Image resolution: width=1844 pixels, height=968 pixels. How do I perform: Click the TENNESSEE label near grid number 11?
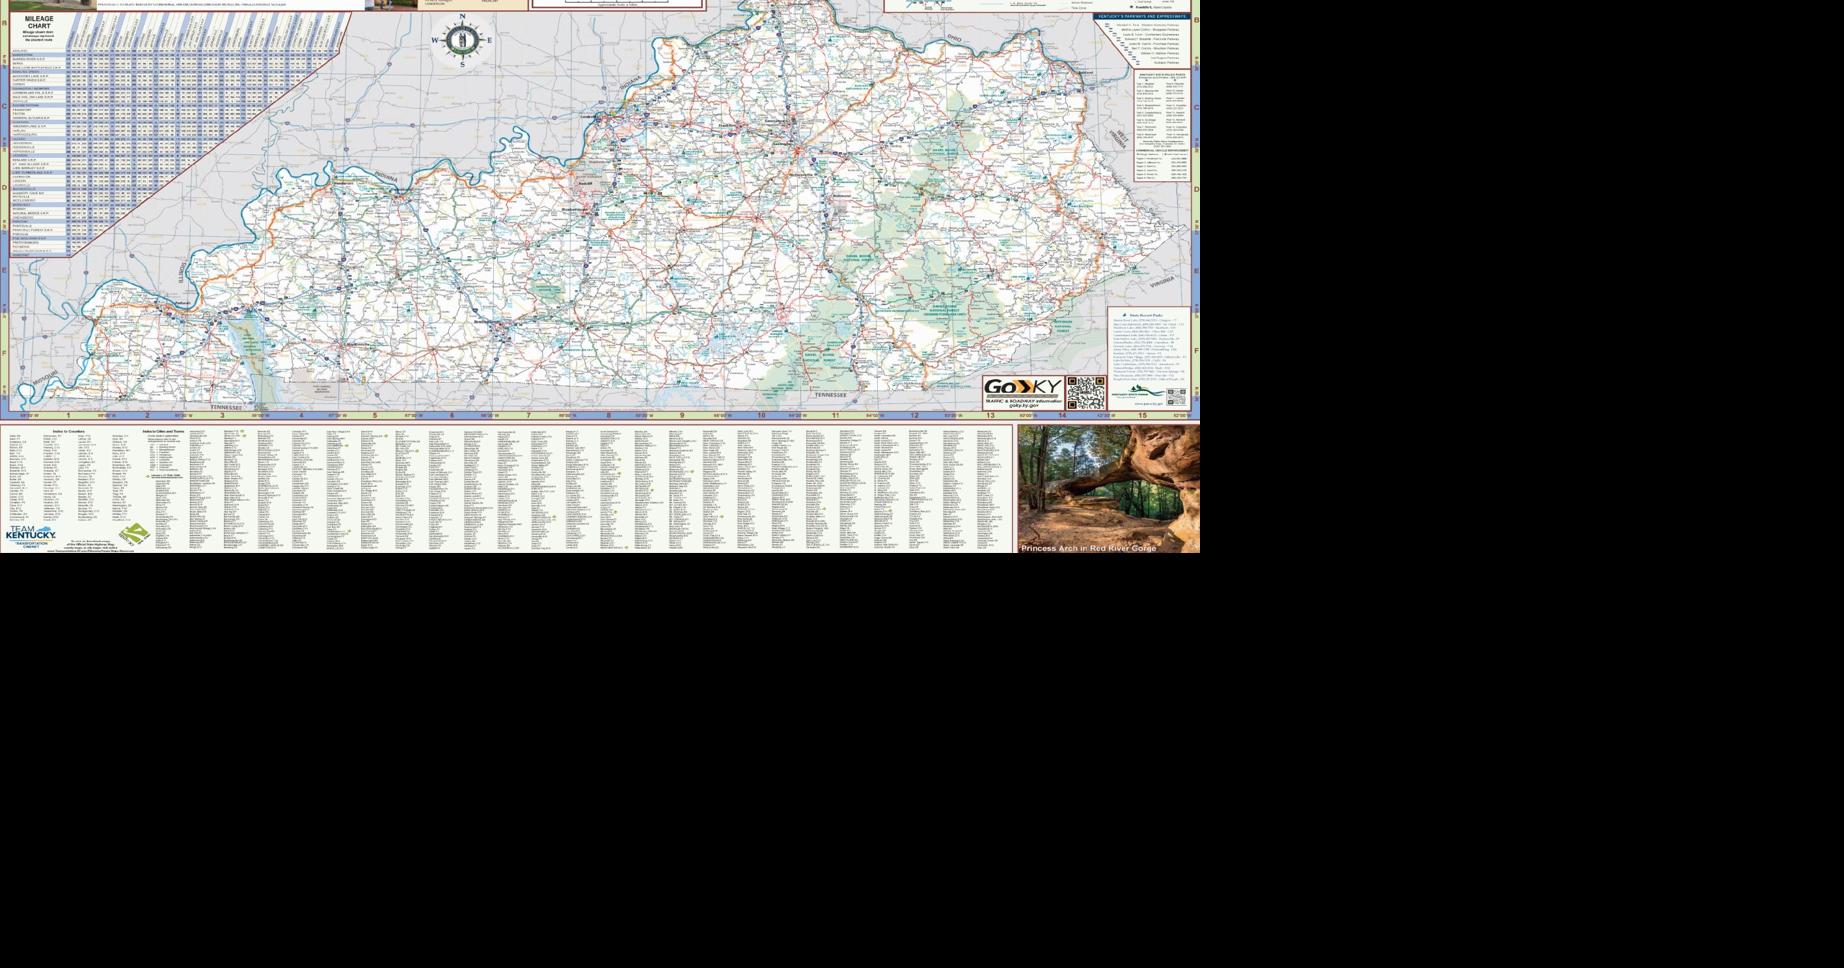point(830,395)
